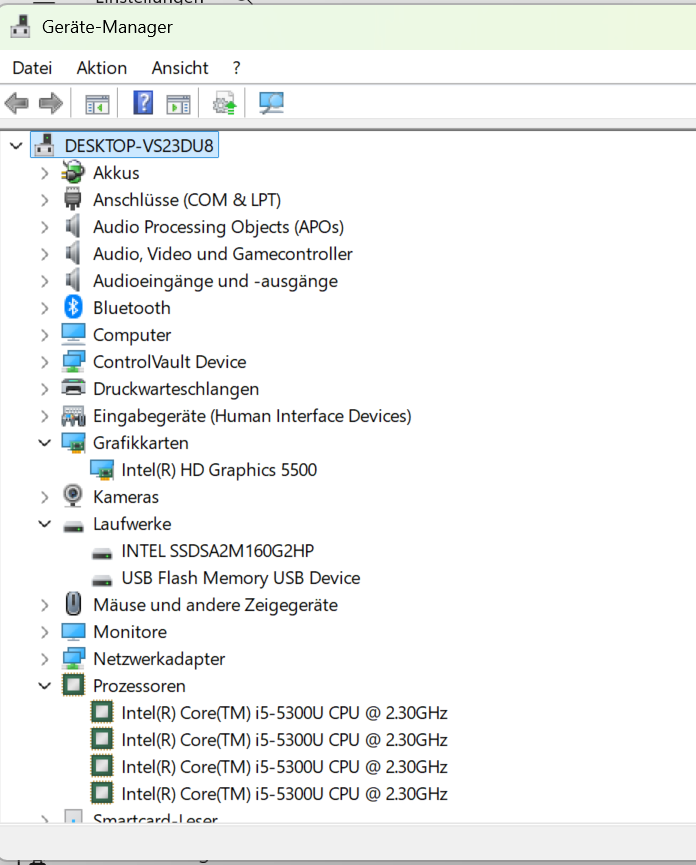Image resolution: width=696 pixels, height=865 pixels.
Task: Open the Datei menu
Action: point(32,68)
